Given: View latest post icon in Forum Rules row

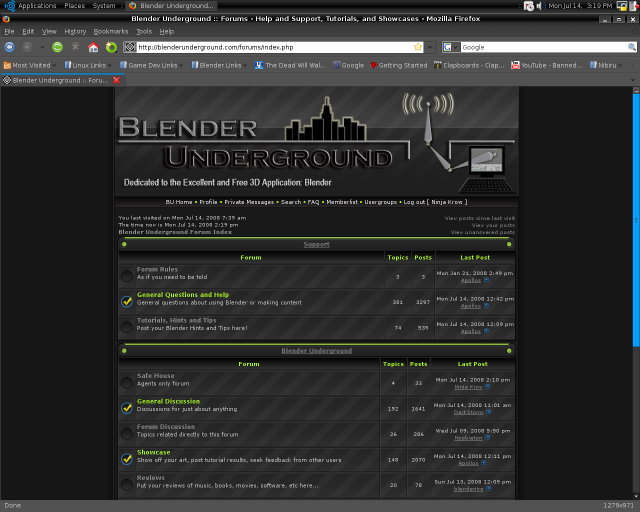Looking at the screenshot, I should (x=486, y=280).
